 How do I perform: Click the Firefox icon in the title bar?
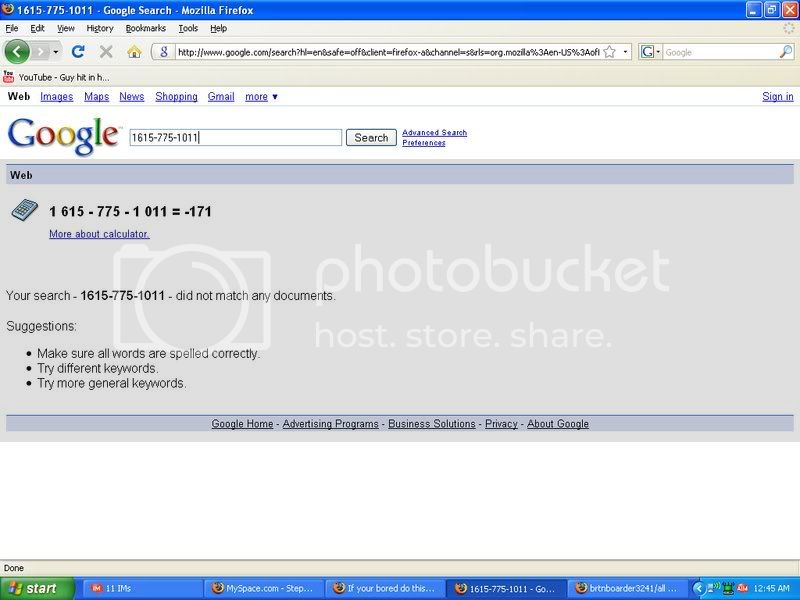(x=8, y=9)
